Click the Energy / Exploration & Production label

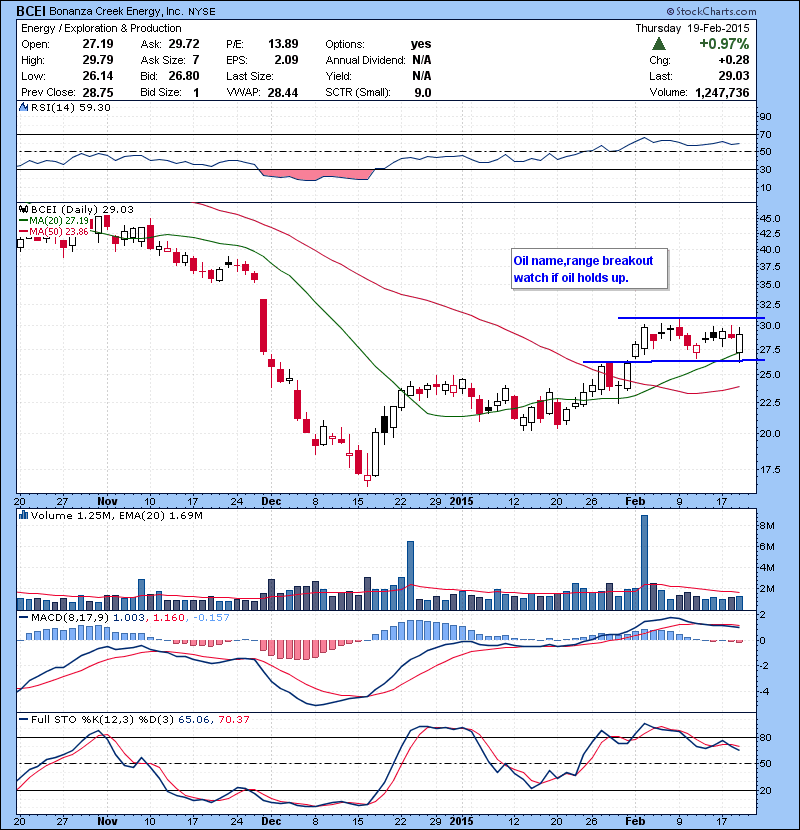point(101,28)
